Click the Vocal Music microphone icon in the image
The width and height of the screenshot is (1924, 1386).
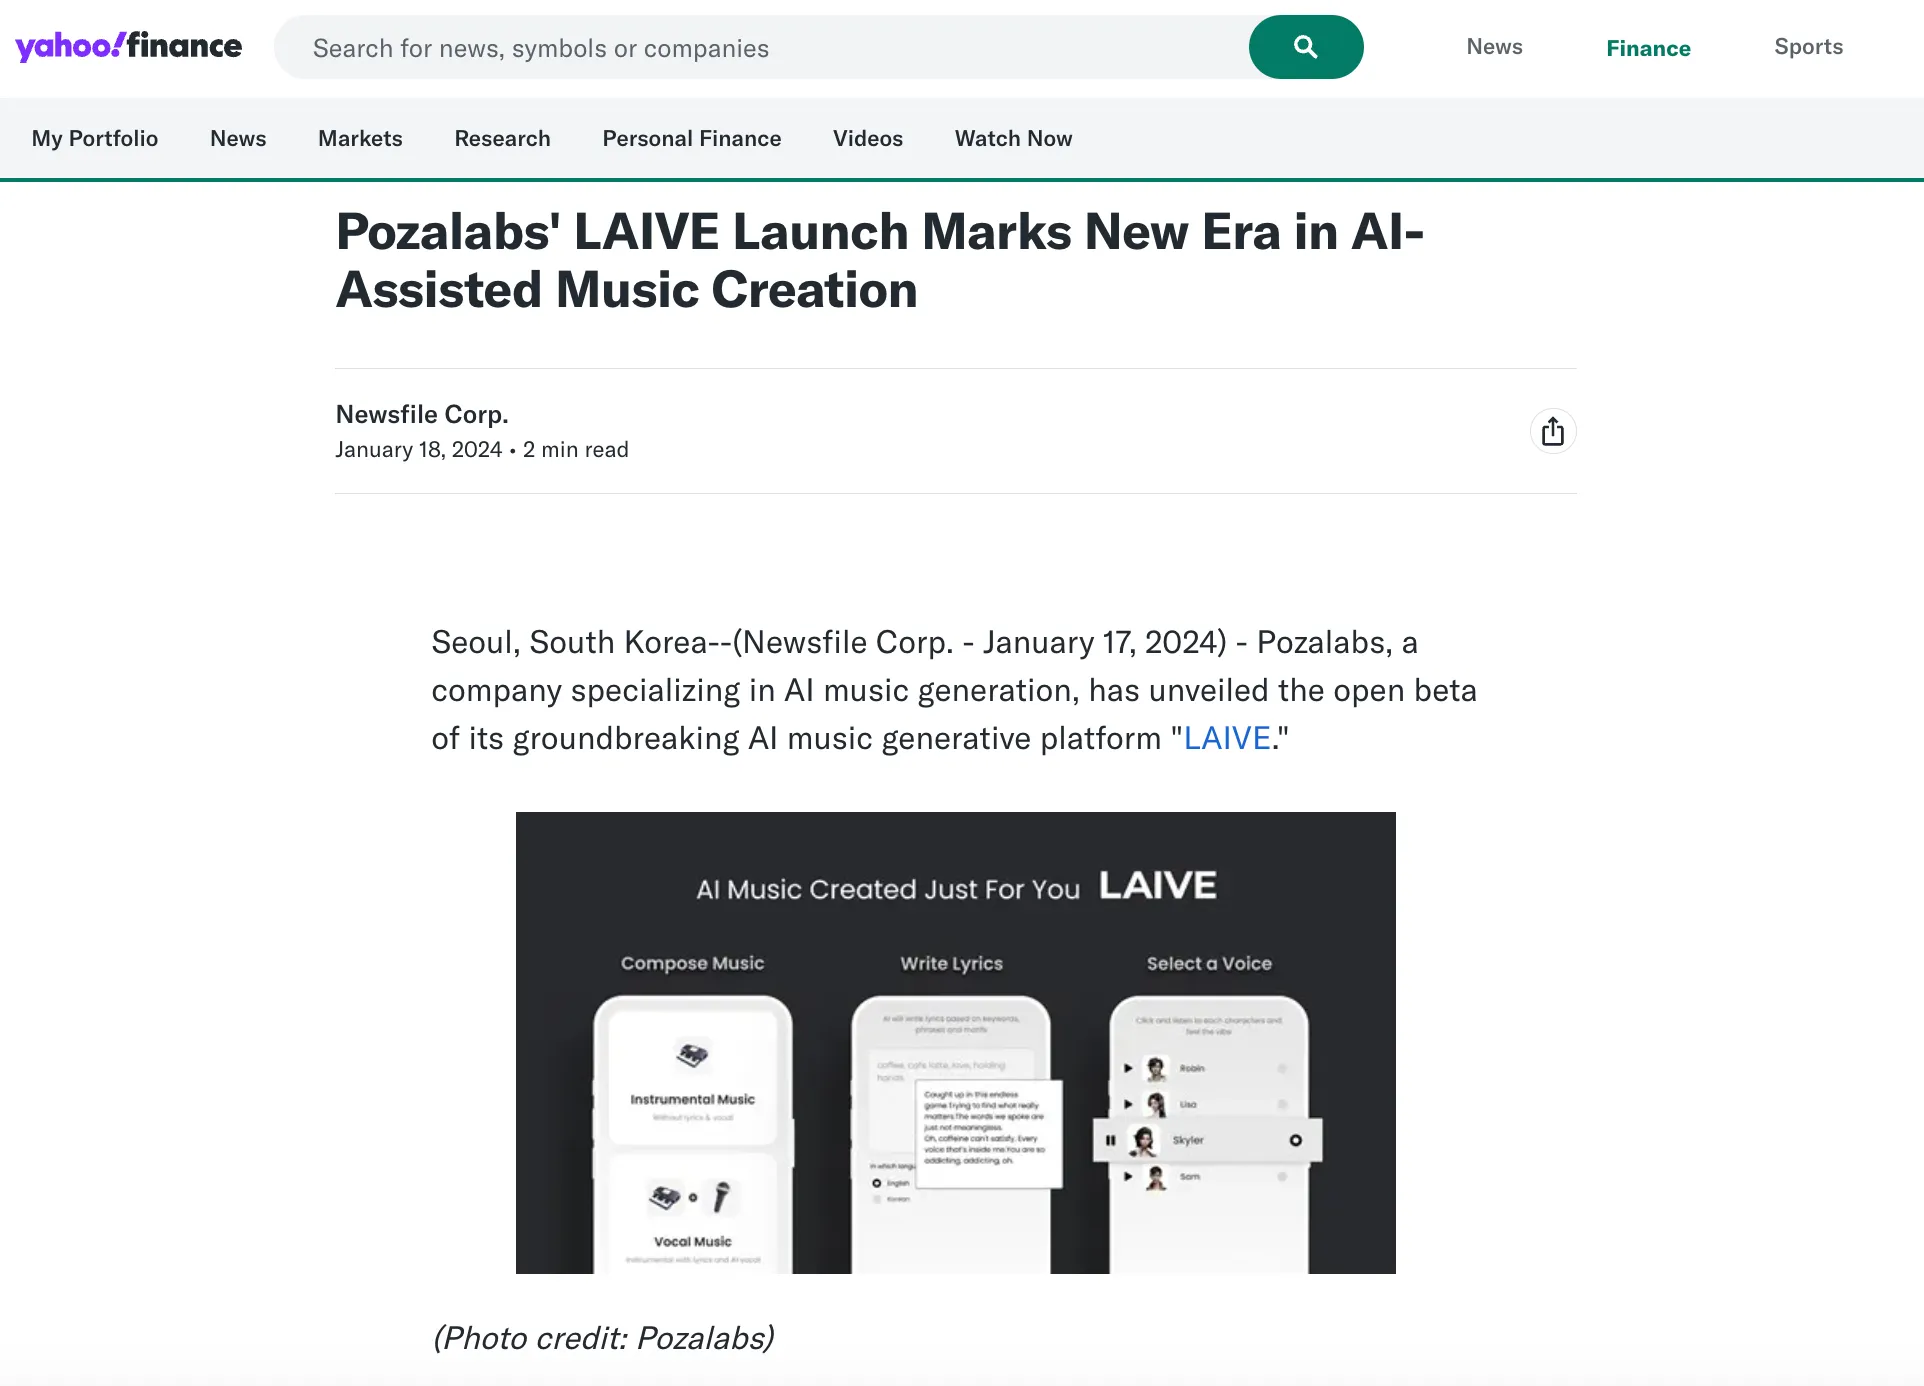(722, 1196)
